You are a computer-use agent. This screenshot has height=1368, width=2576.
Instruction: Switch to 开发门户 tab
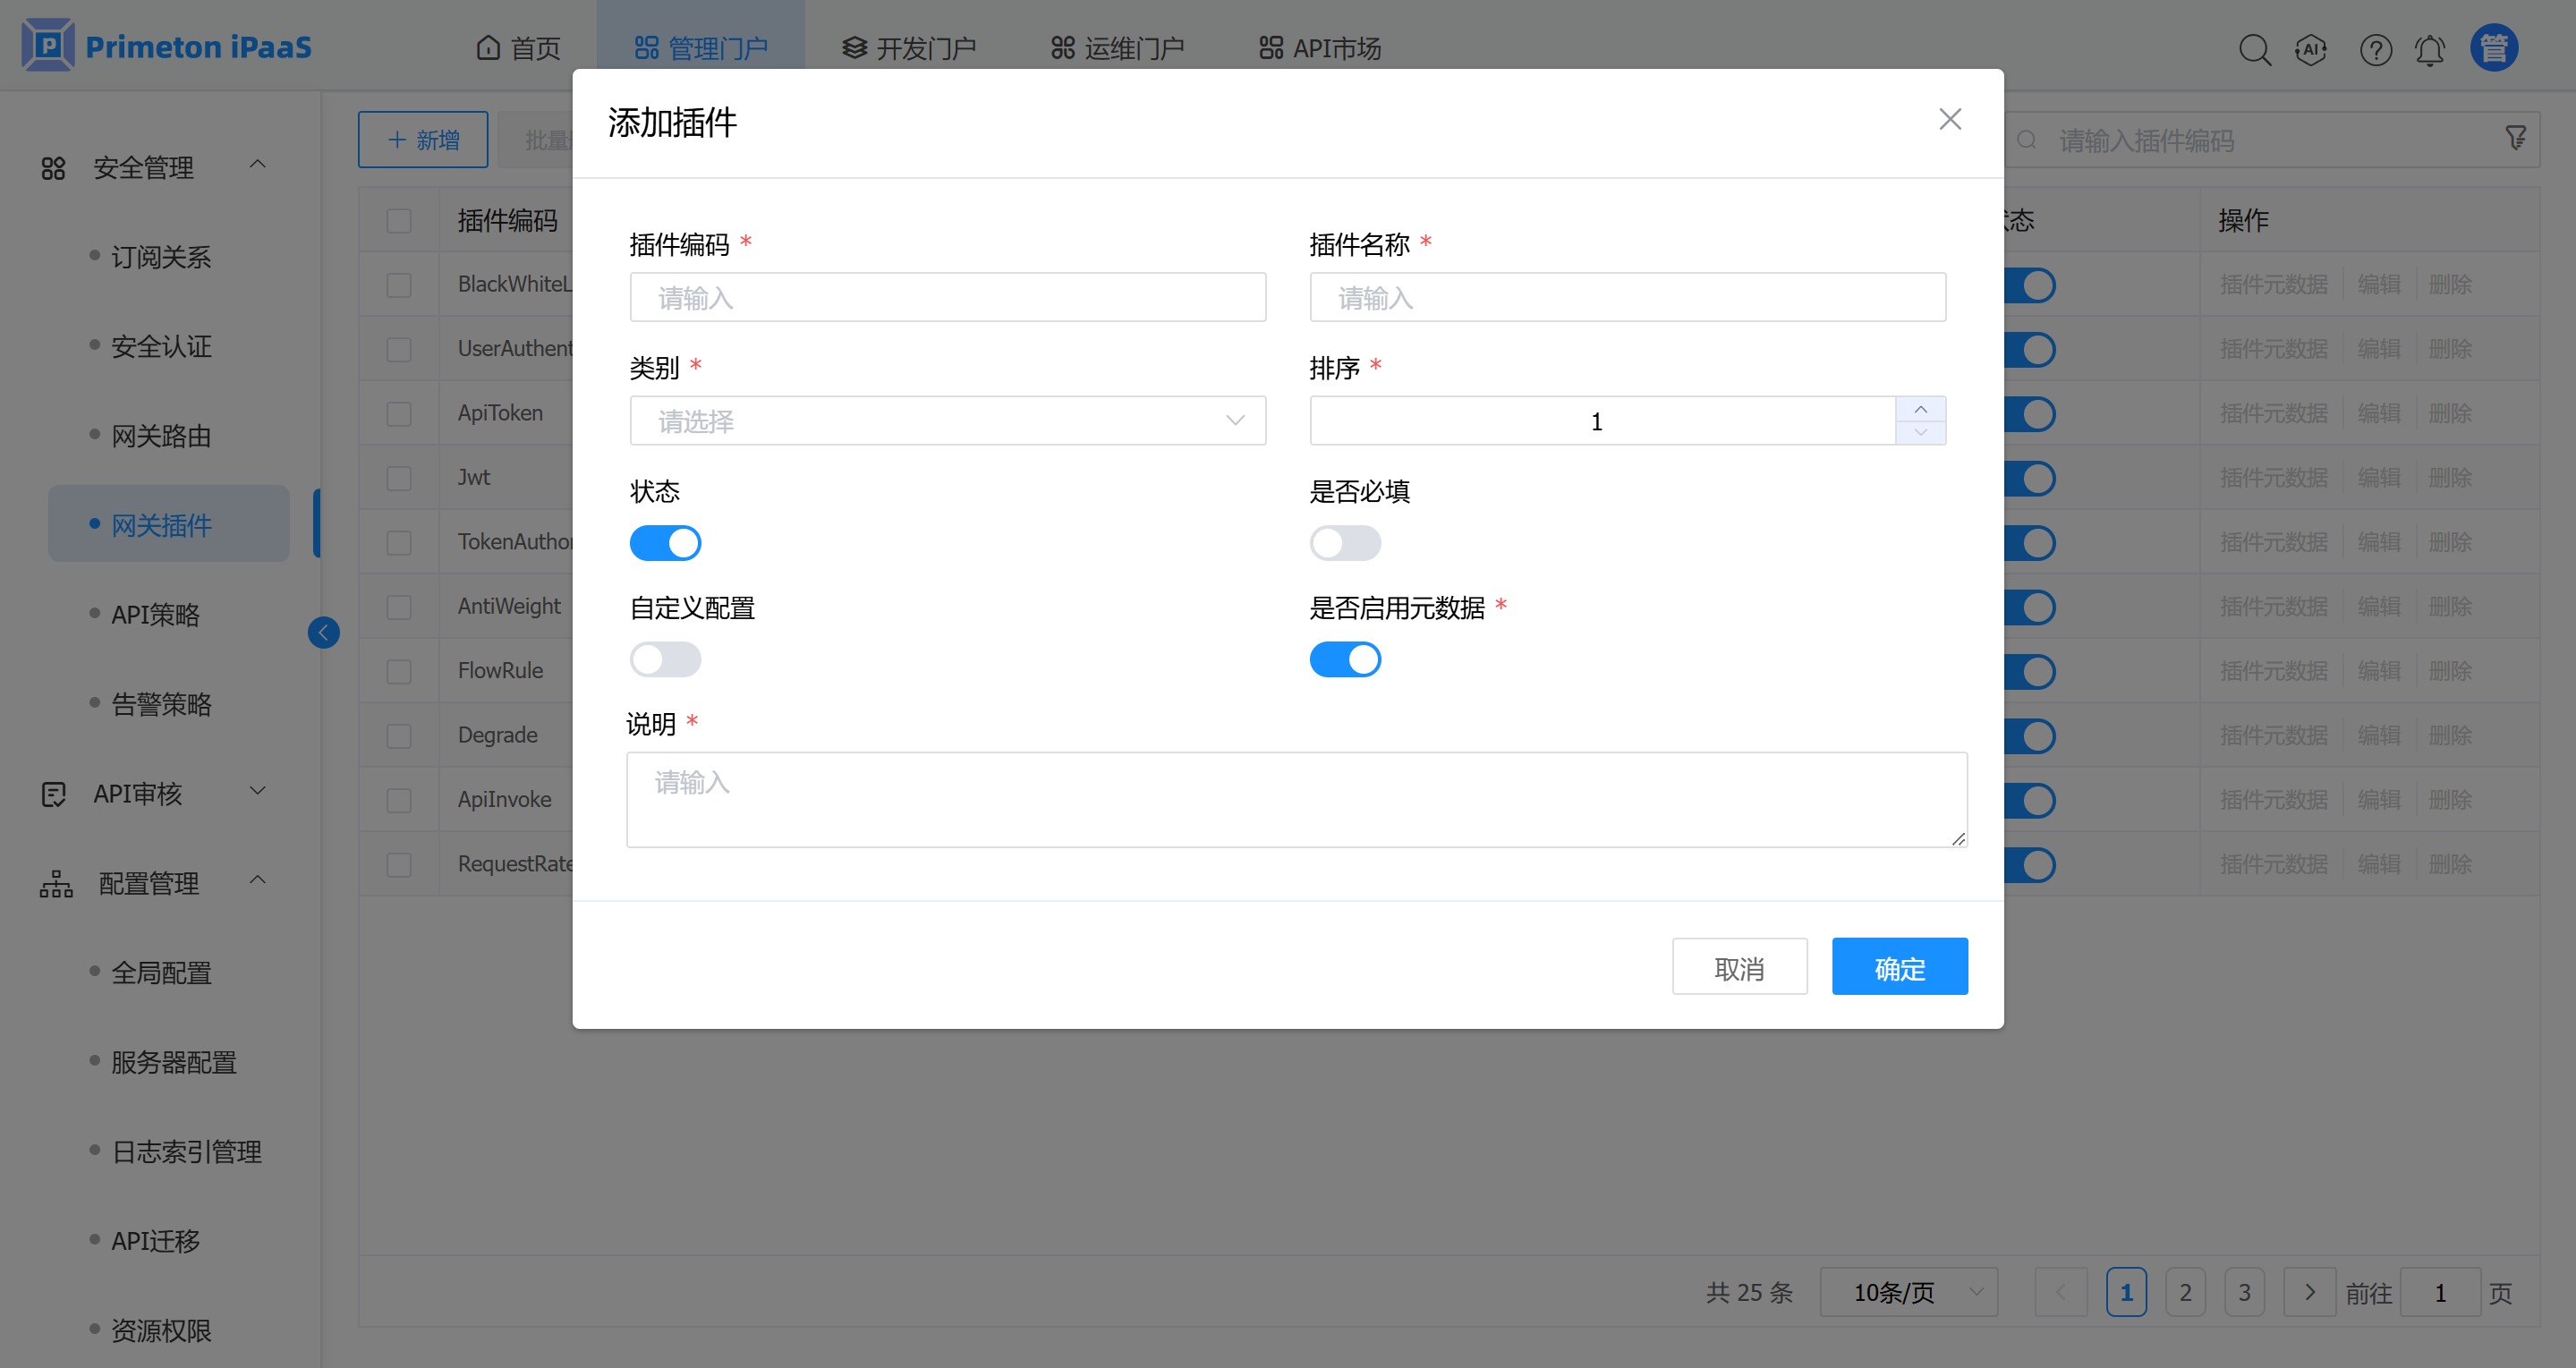908,48
